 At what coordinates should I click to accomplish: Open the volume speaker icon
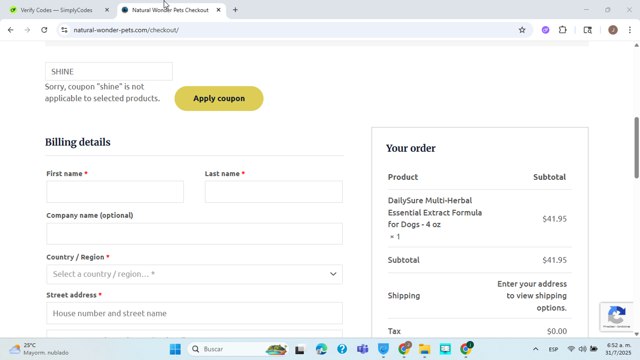pyautogui.click(x=582, y=349)
